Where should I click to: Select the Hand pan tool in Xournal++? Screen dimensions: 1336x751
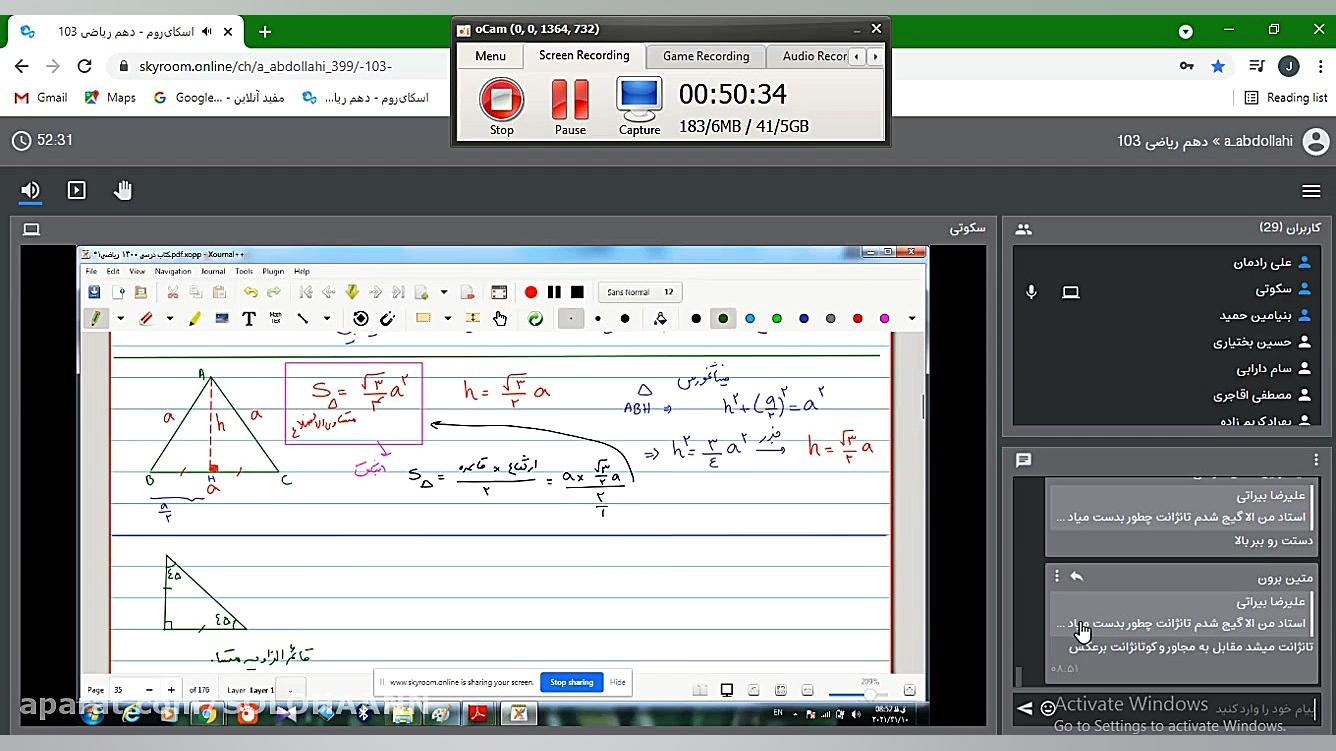(499, 318)
